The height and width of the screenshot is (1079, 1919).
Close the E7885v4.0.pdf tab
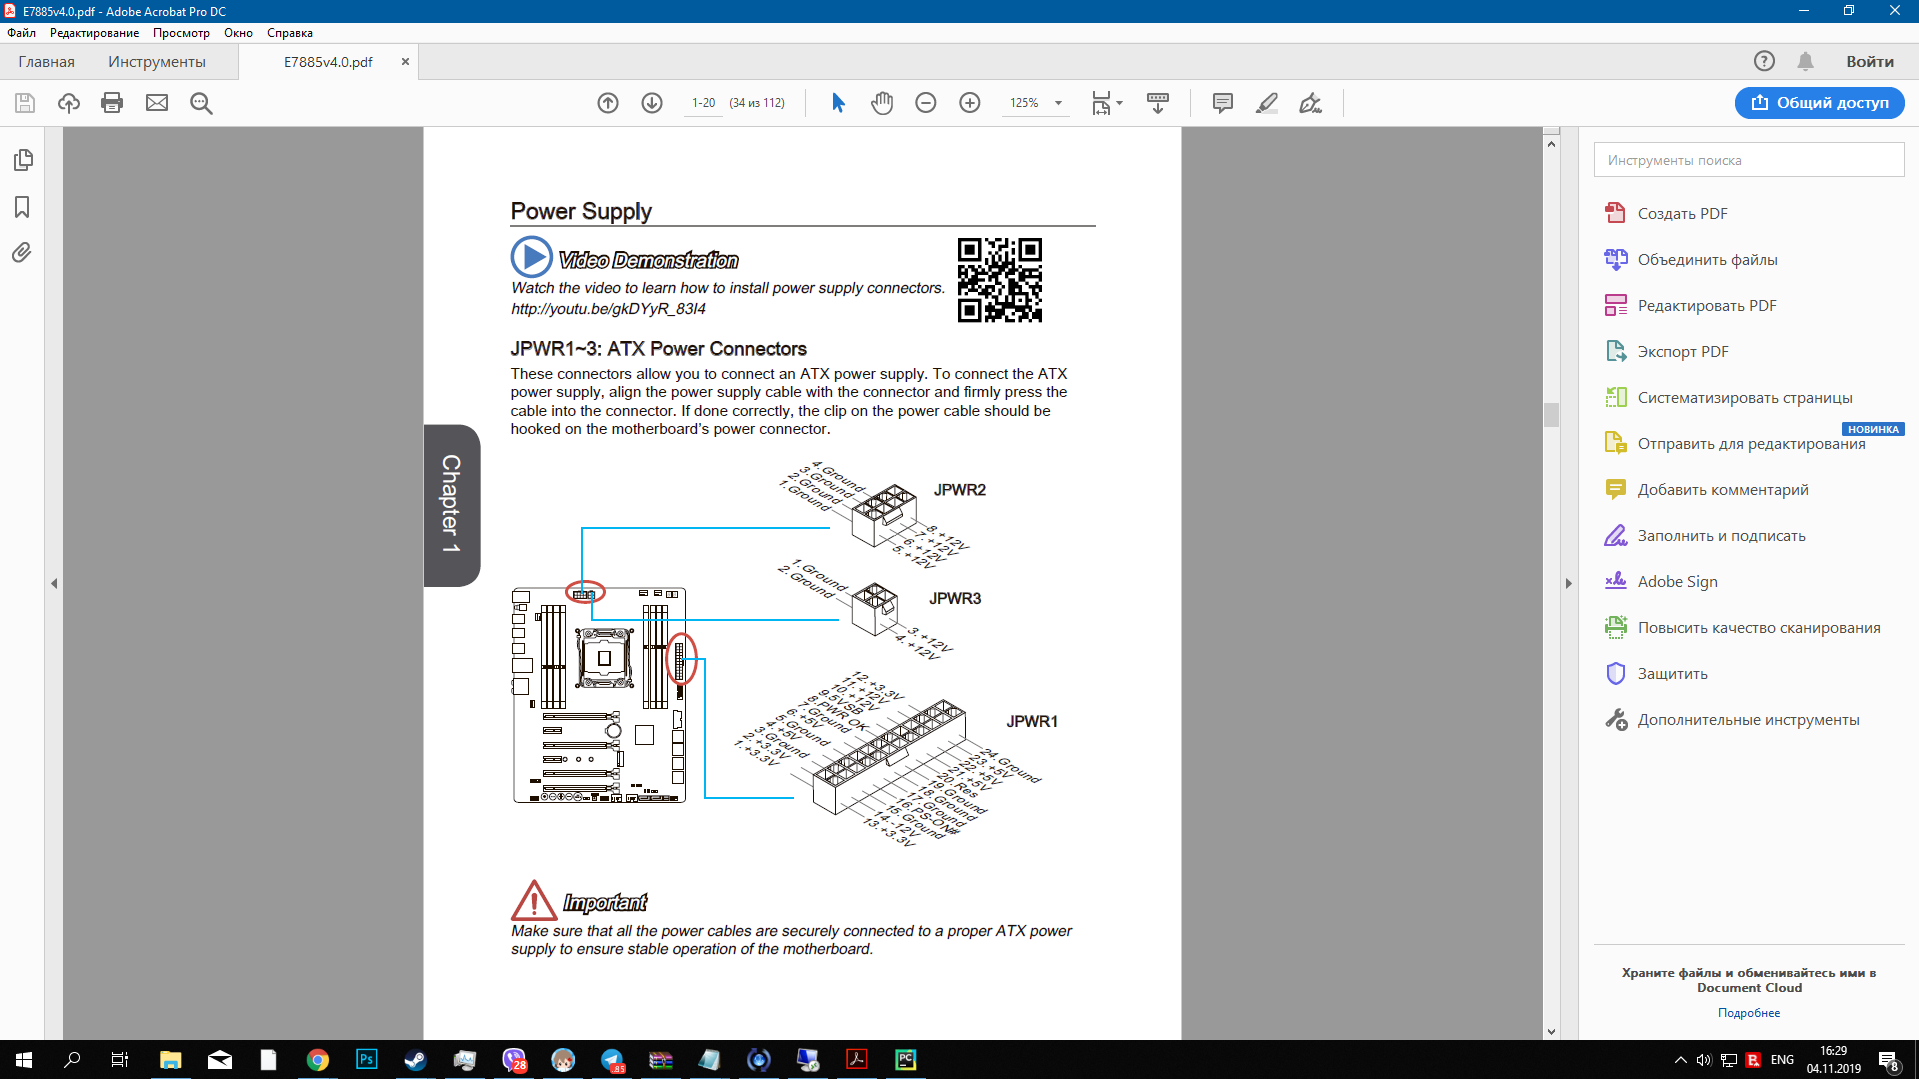[x=405, y=62]
